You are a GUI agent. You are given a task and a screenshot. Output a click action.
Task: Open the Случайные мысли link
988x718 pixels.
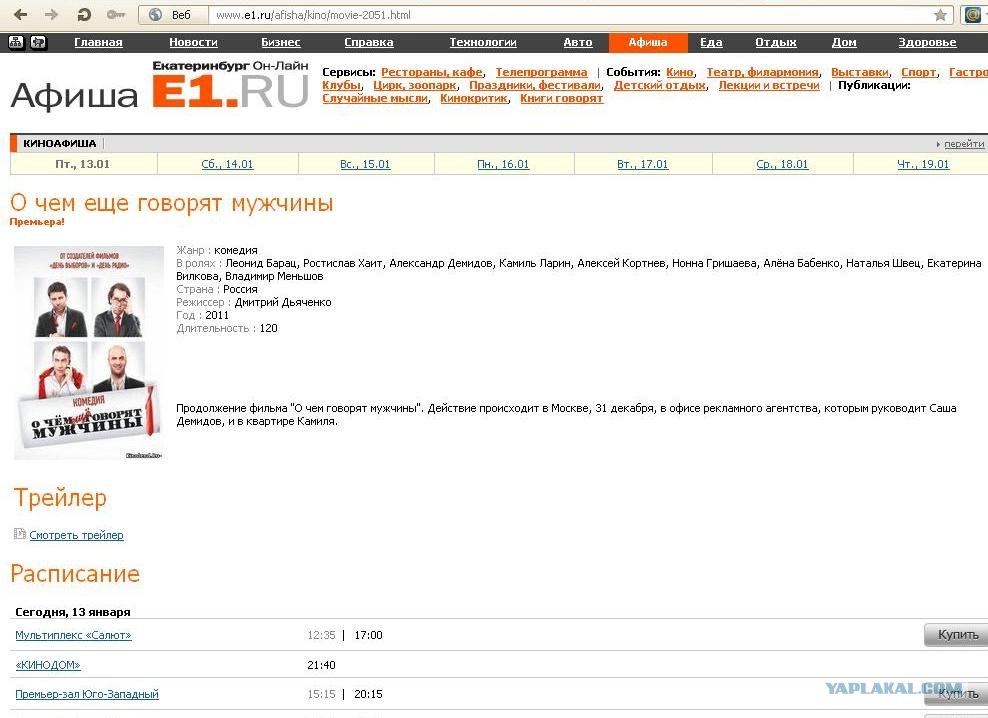pyautogui.click(x=375, y=98)
